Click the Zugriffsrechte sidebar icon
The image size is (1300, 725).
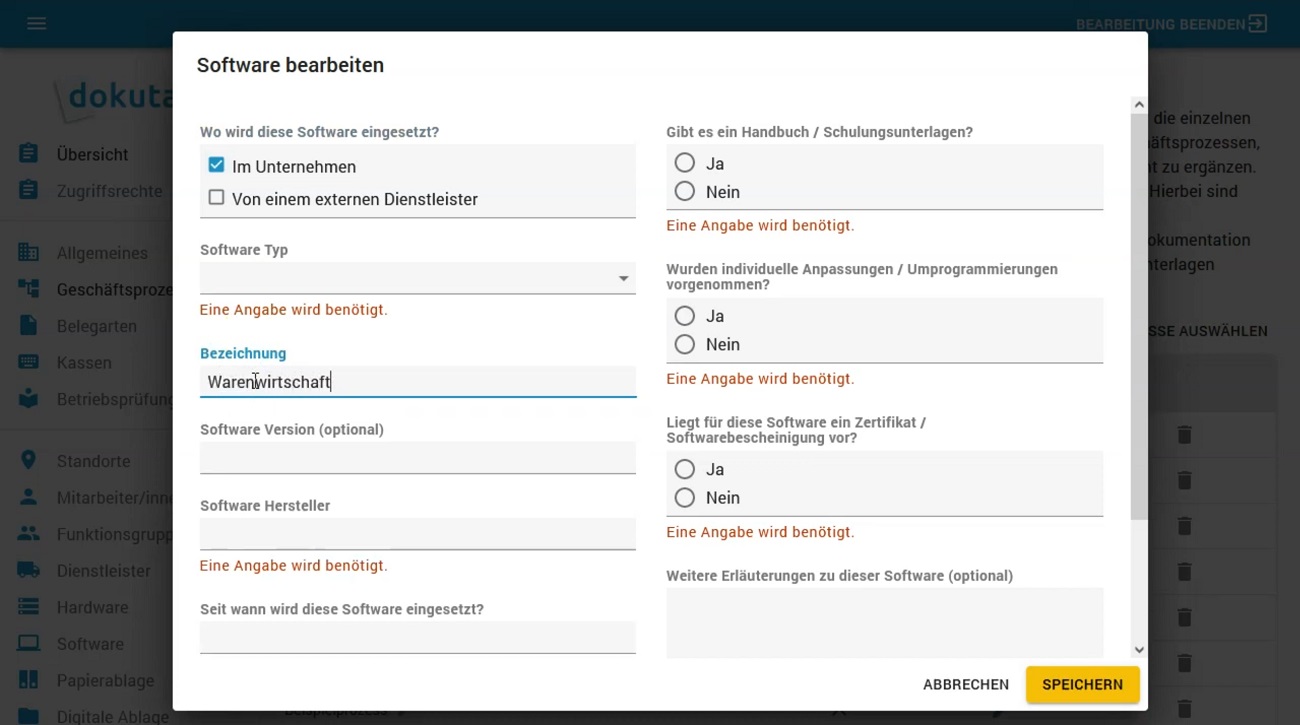[x=29, y=190]
